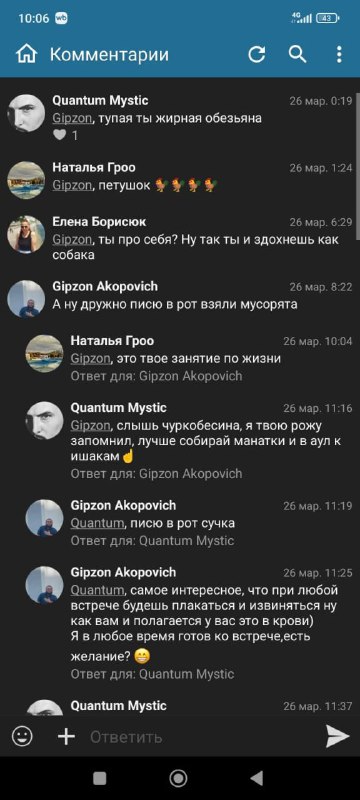Send the reply with arrow icon

338,736
